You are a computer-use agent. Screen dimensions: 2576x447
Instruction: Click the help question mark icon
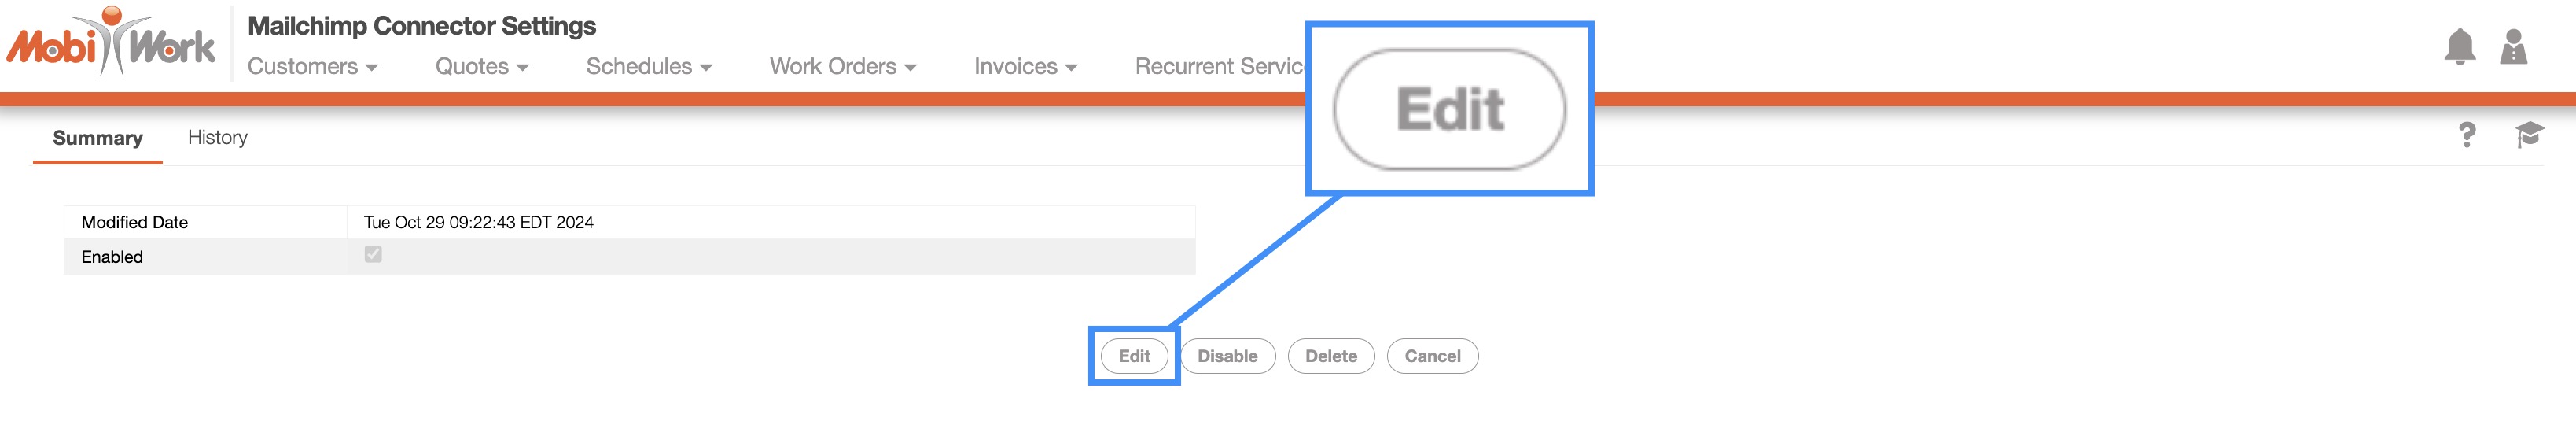coord(2467,135)
